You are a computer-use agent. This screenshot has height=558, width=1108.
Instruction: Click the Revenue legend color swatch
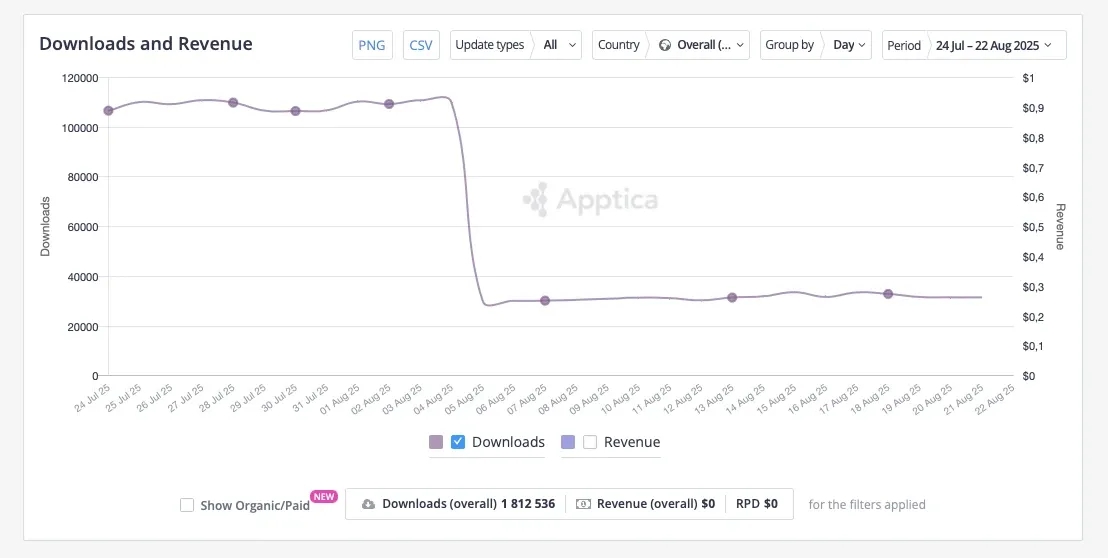568,442
